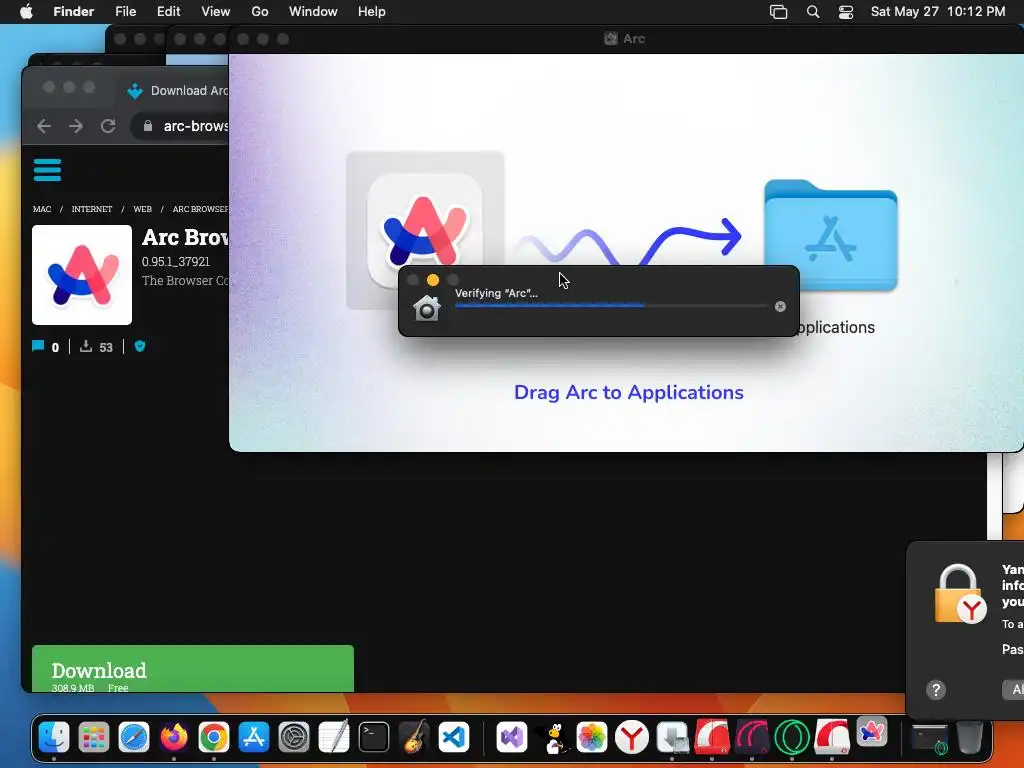Cancel the Verifying Arc progress

coord(780,306)
